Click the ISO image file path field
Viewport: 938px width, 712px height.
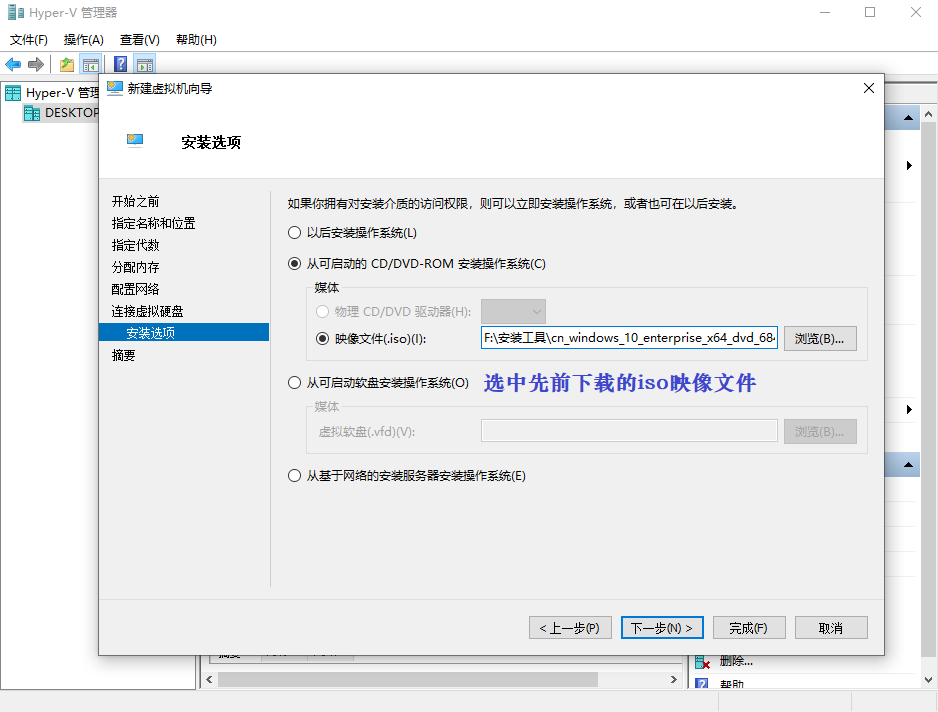[x=629, y=338]
